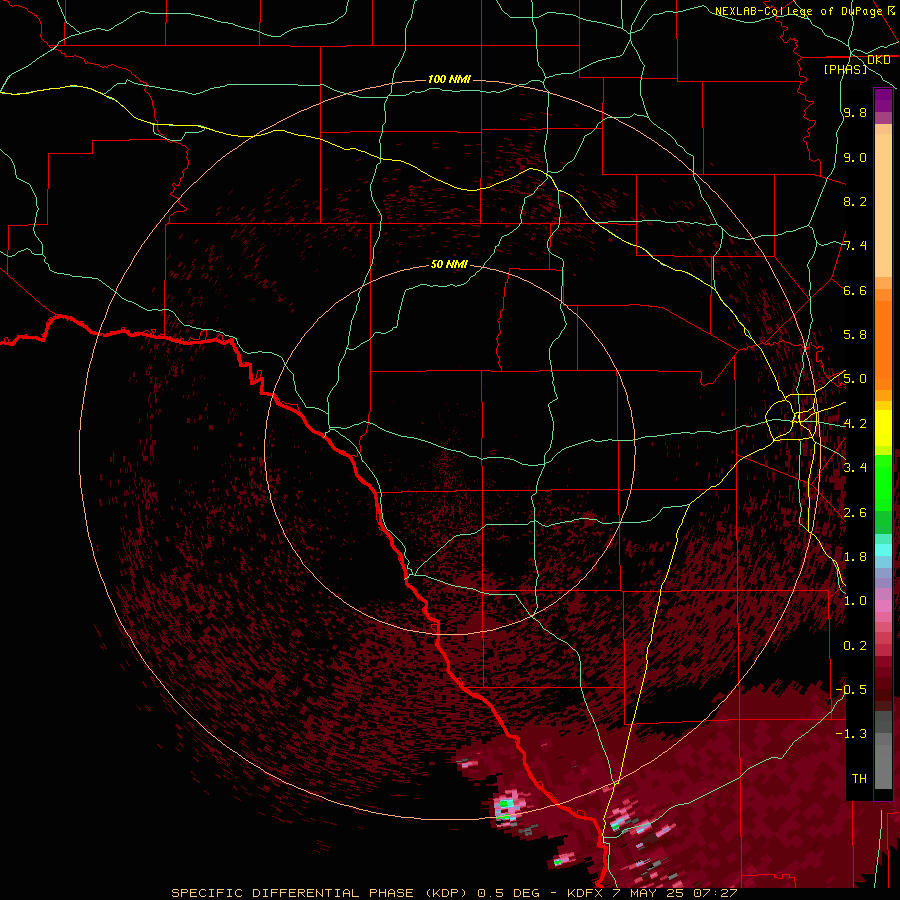Click the TH threshold label on scale
Image resolution: width=900 pixels, height=900 pixels.
pyautogui.click(x=859, y=779)
